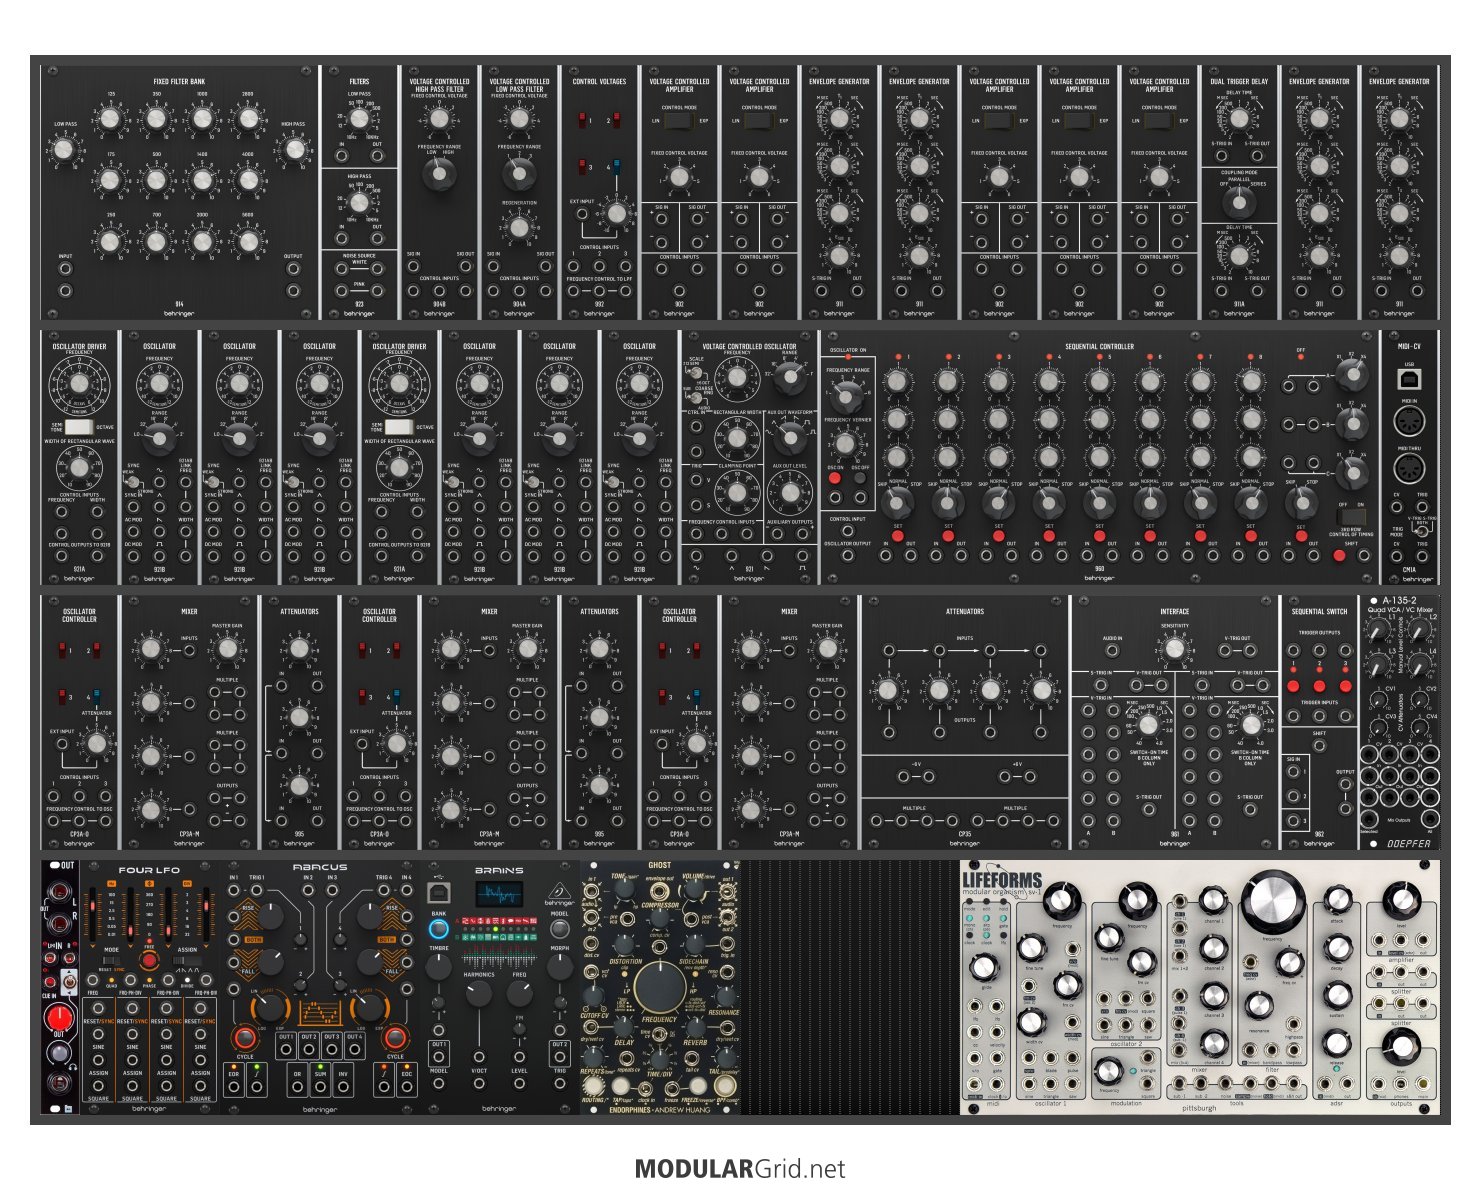This screenshot has height=1190, width=1481.
Task: Toggle the Semitone/Octave switch on the first Oscillator Driver
Action: (79, 427)
